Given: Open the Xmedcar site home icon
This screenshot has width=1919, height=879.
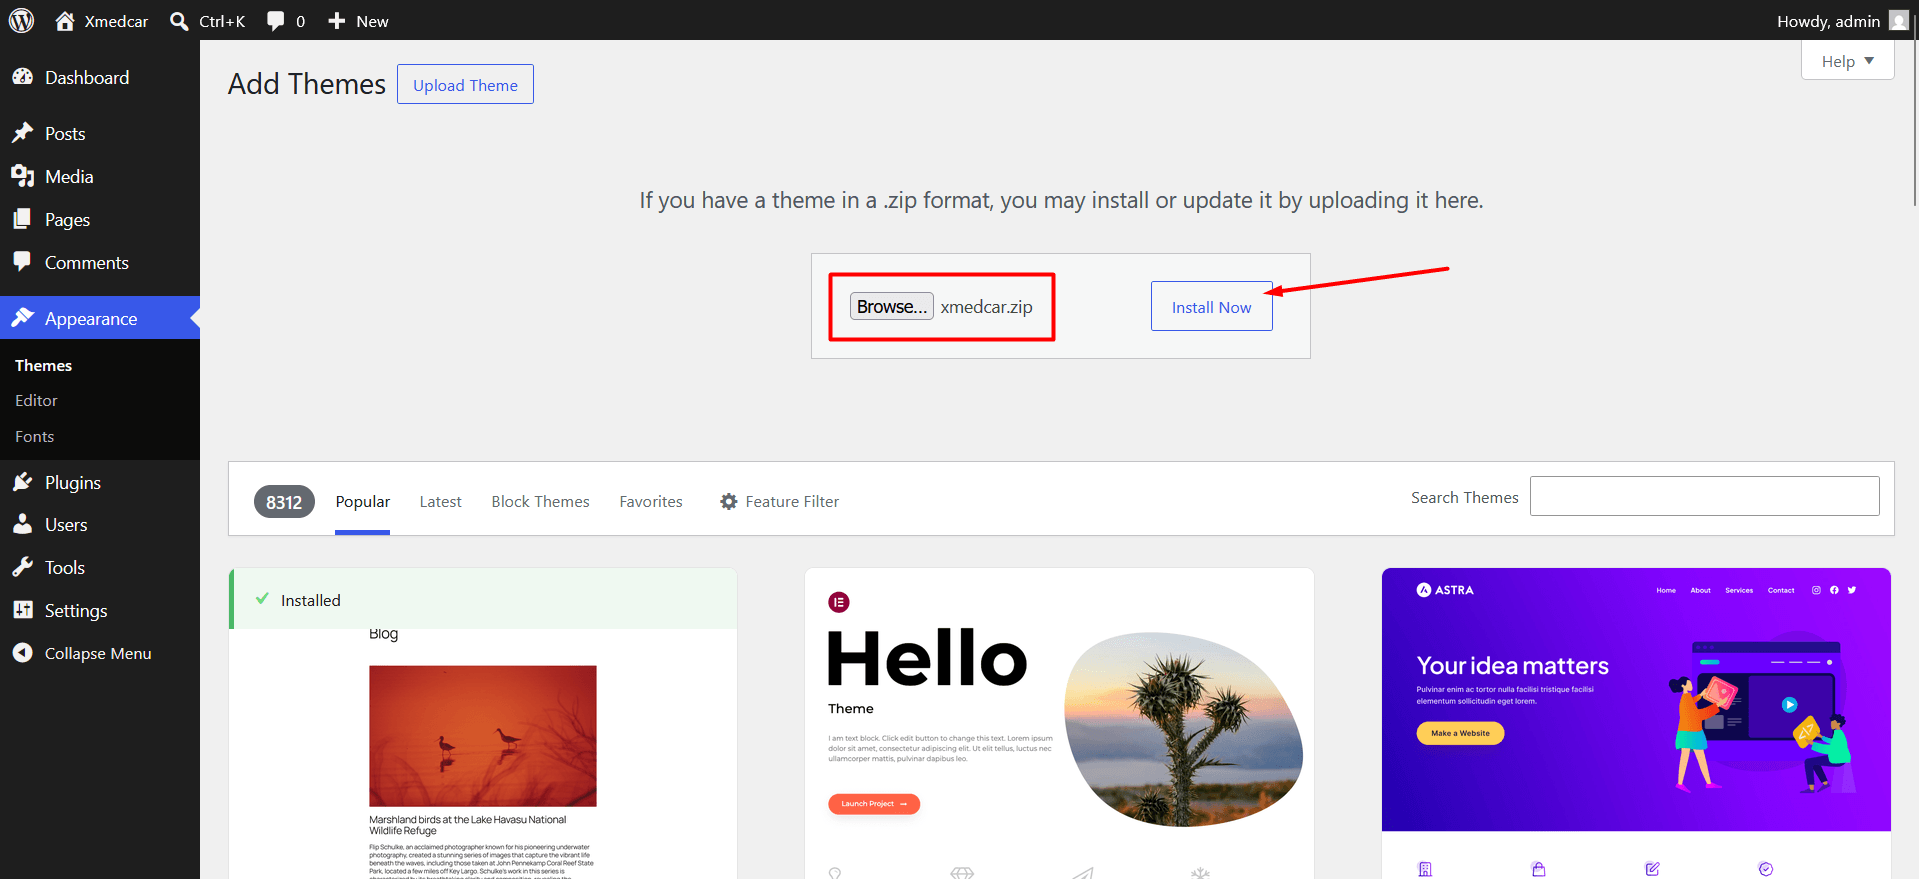Looking at the screenshot, I should point(65,21).
